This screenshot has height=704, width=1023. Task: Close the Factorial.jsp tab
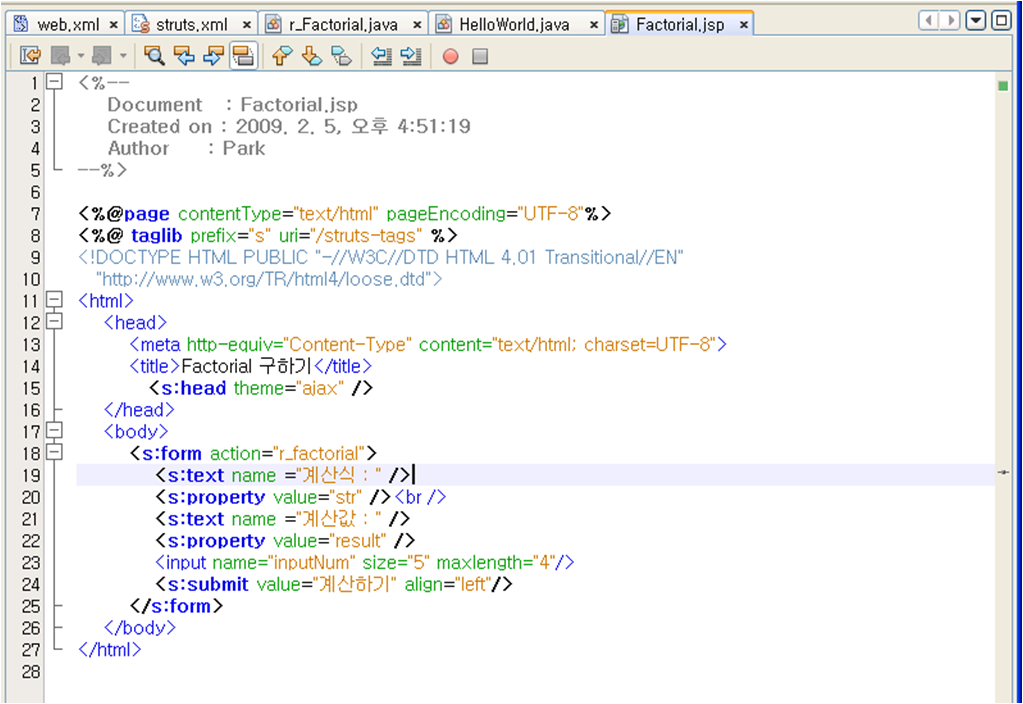tap(743, 25)
